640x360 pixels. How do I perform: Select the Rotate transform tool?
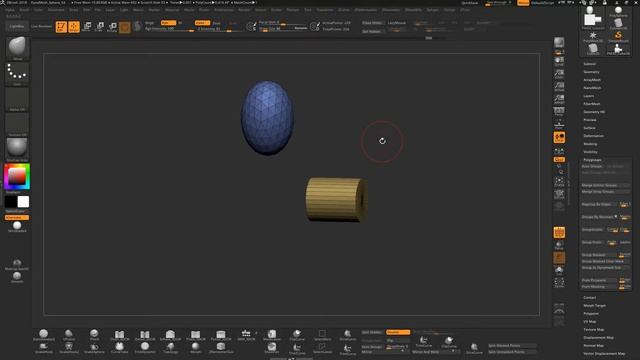coord(112,27)
